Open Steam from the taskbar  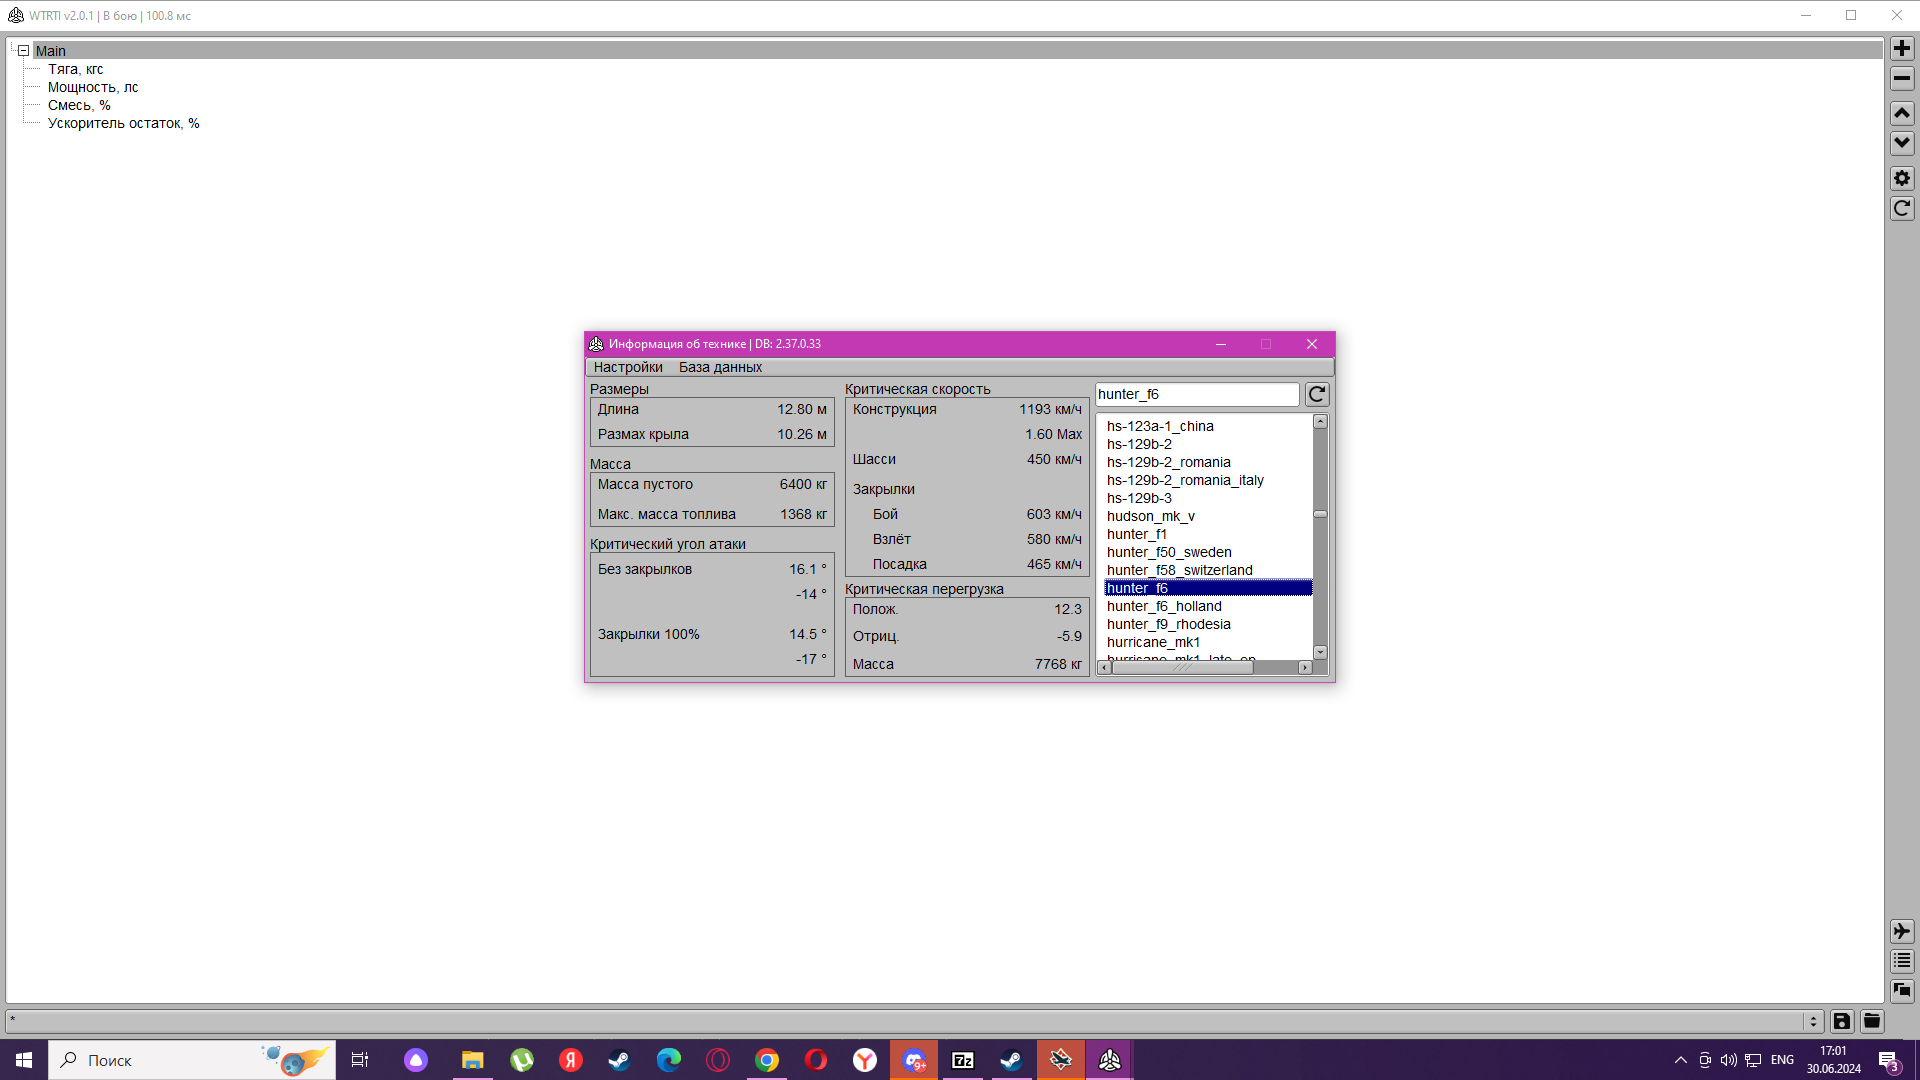(x=619, y=1060)
